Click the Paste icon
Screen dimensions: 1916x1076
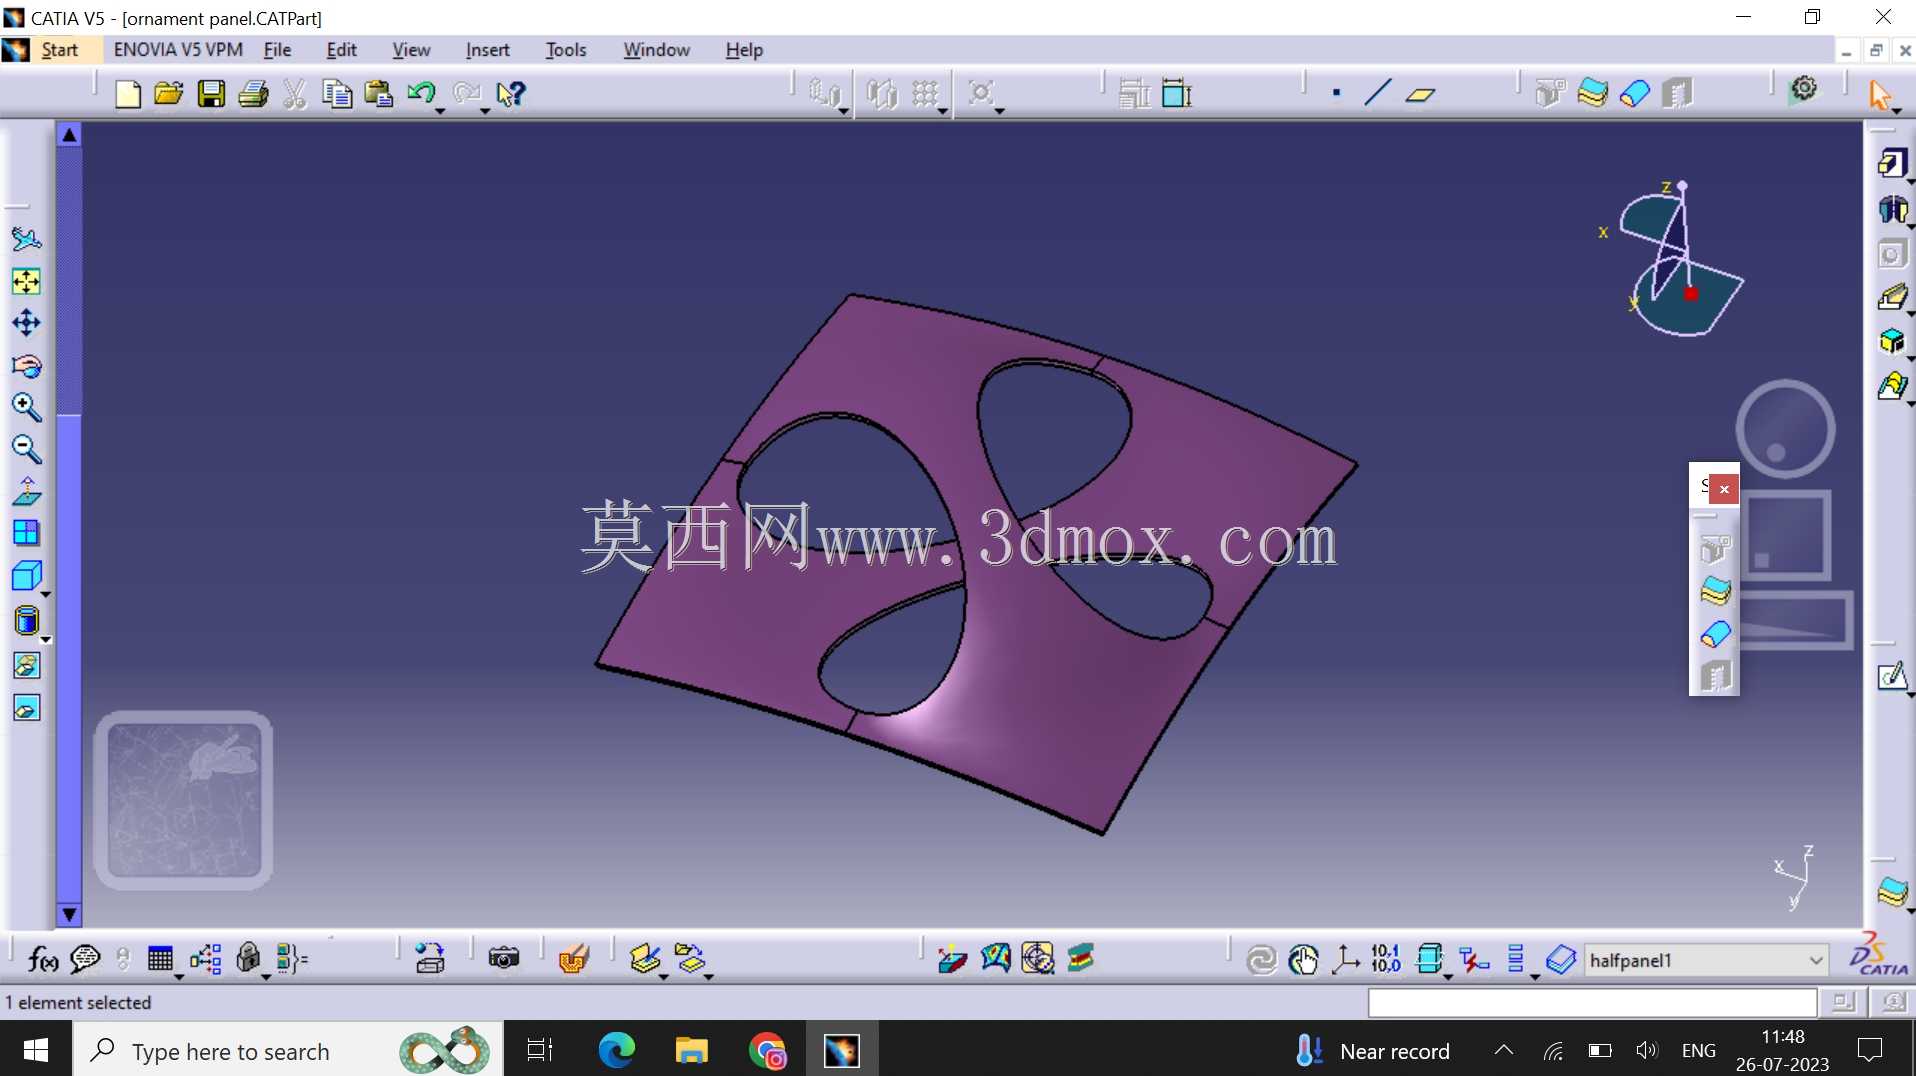[378, 94]
